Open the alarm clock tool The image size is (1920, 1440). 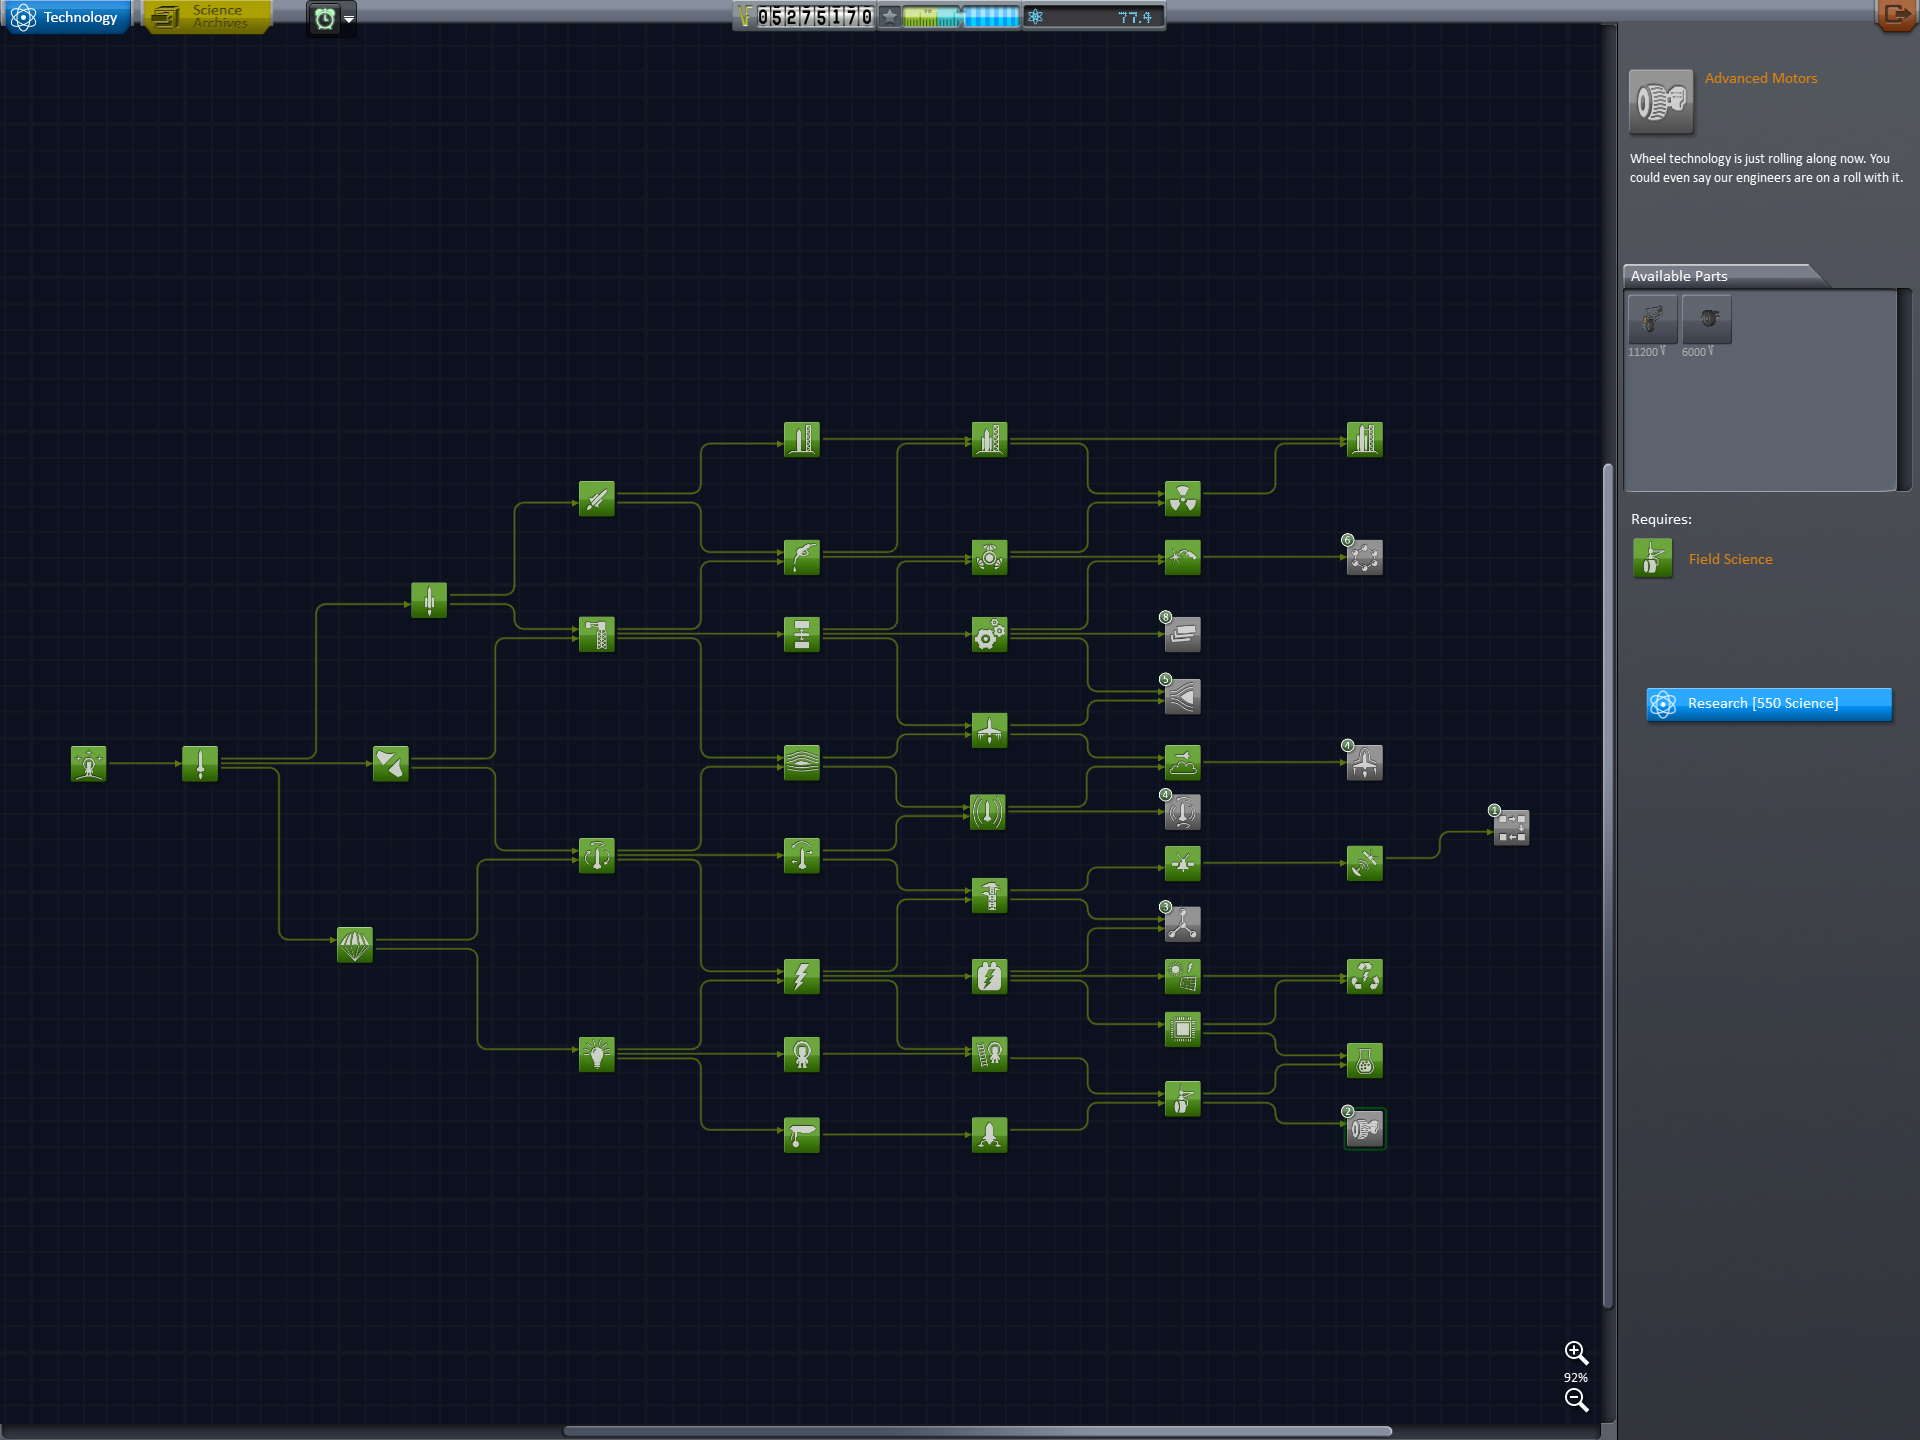[324, 18]
